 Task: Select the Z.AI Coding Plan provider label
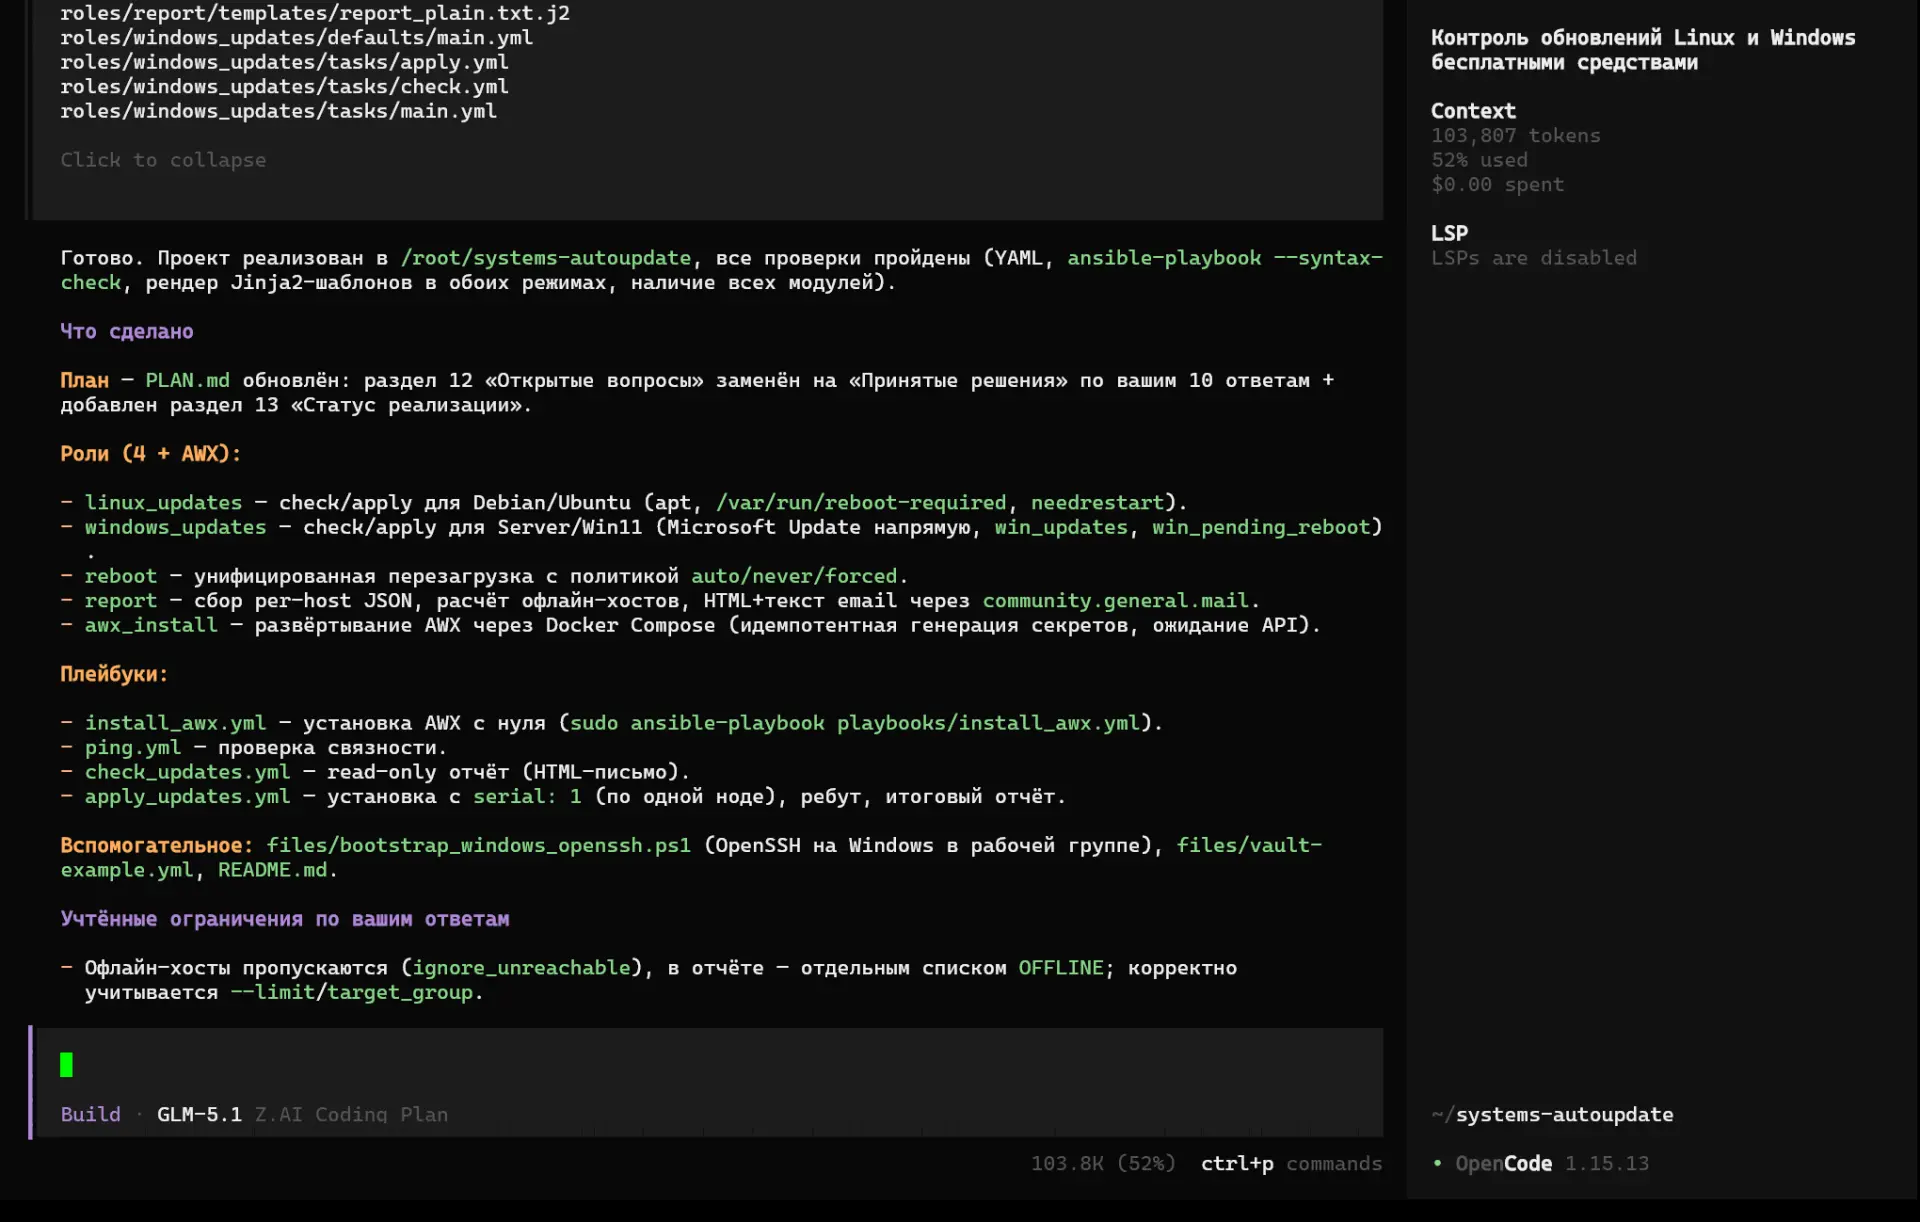(351, 1114)
